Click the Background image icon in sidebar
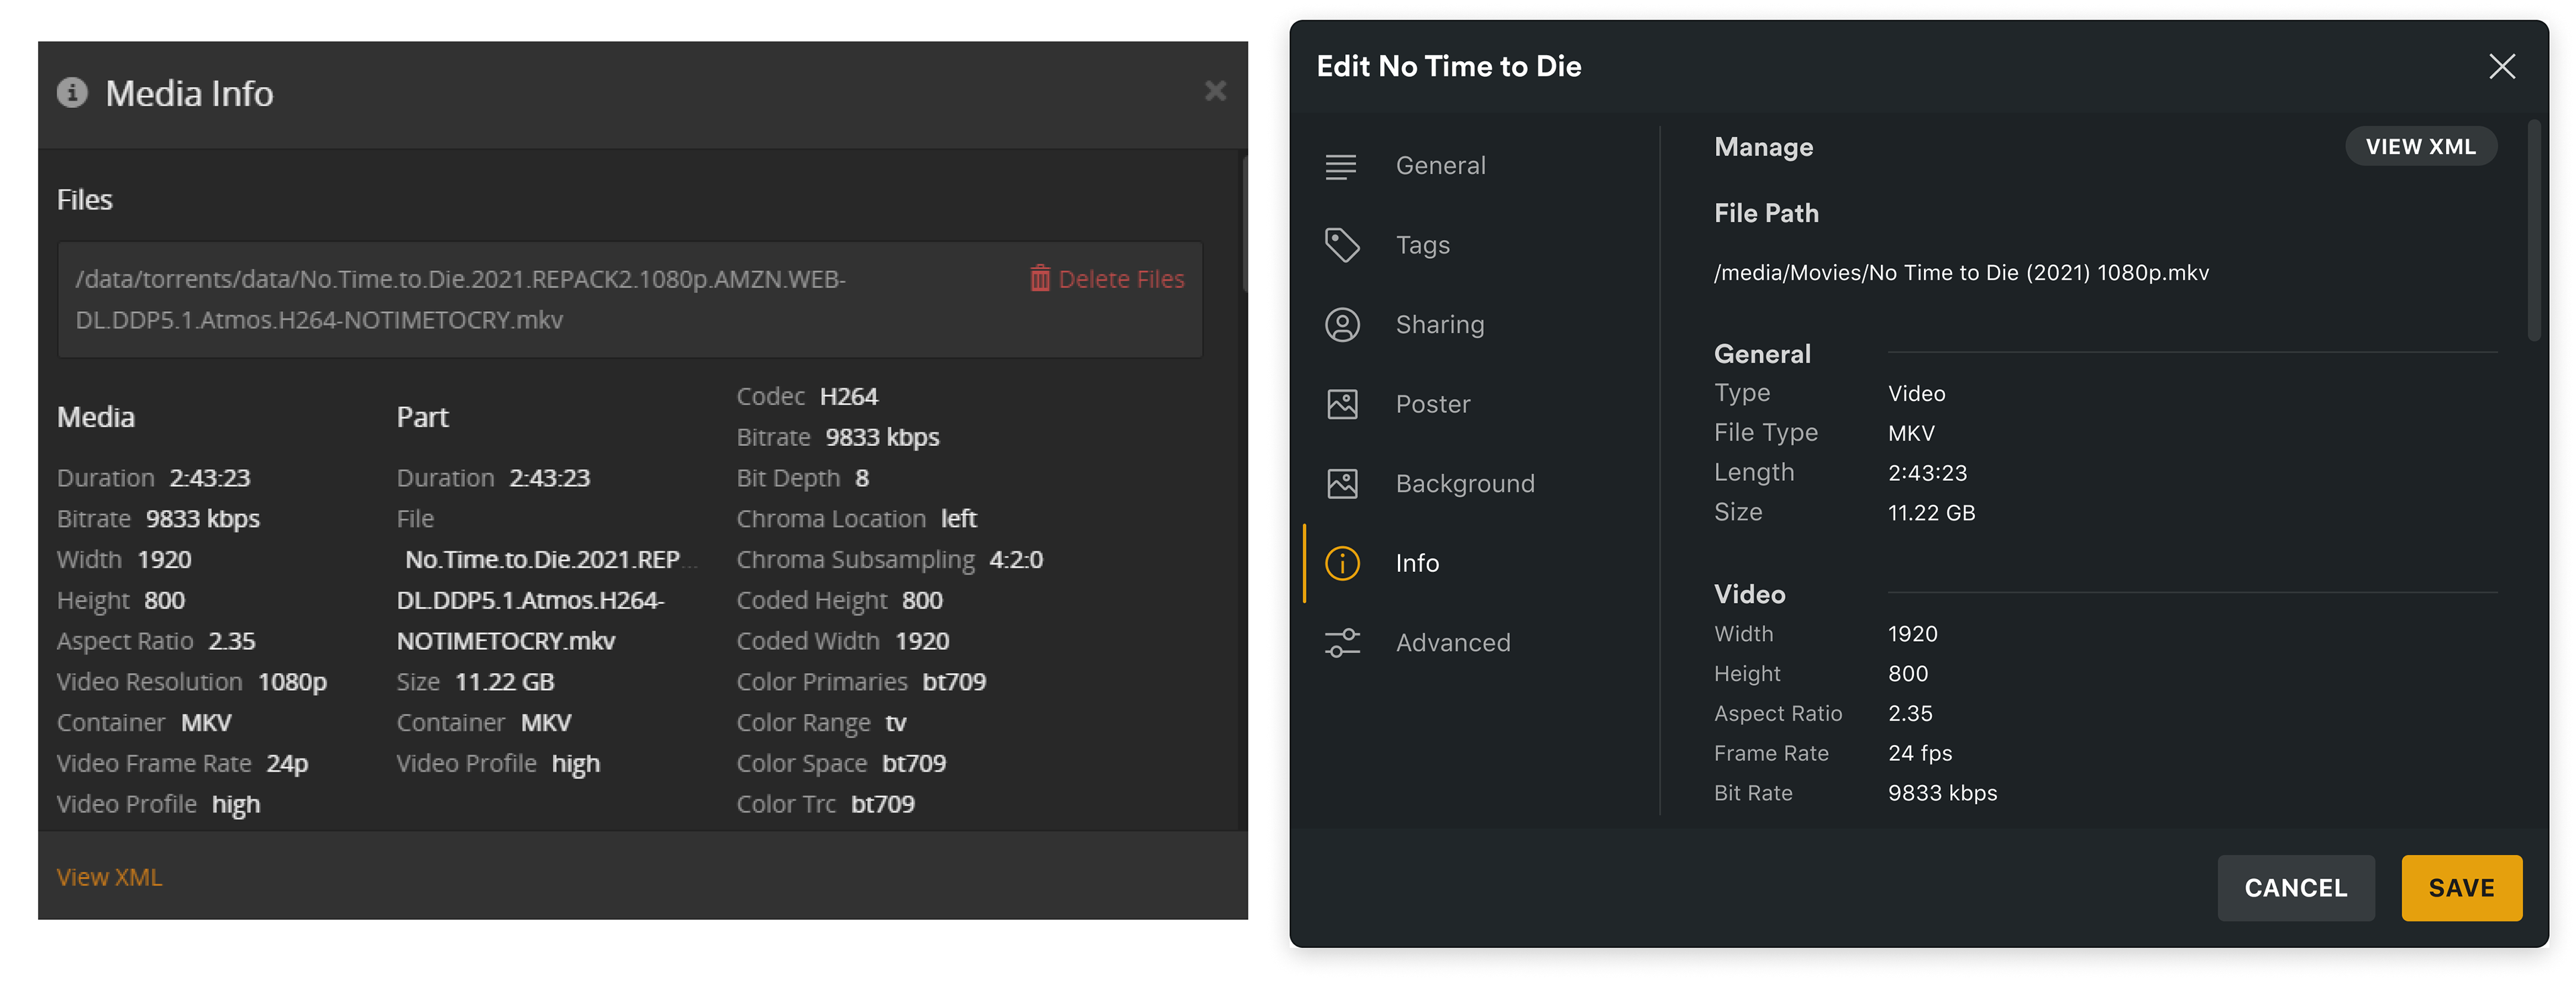 coord(1342,483)
